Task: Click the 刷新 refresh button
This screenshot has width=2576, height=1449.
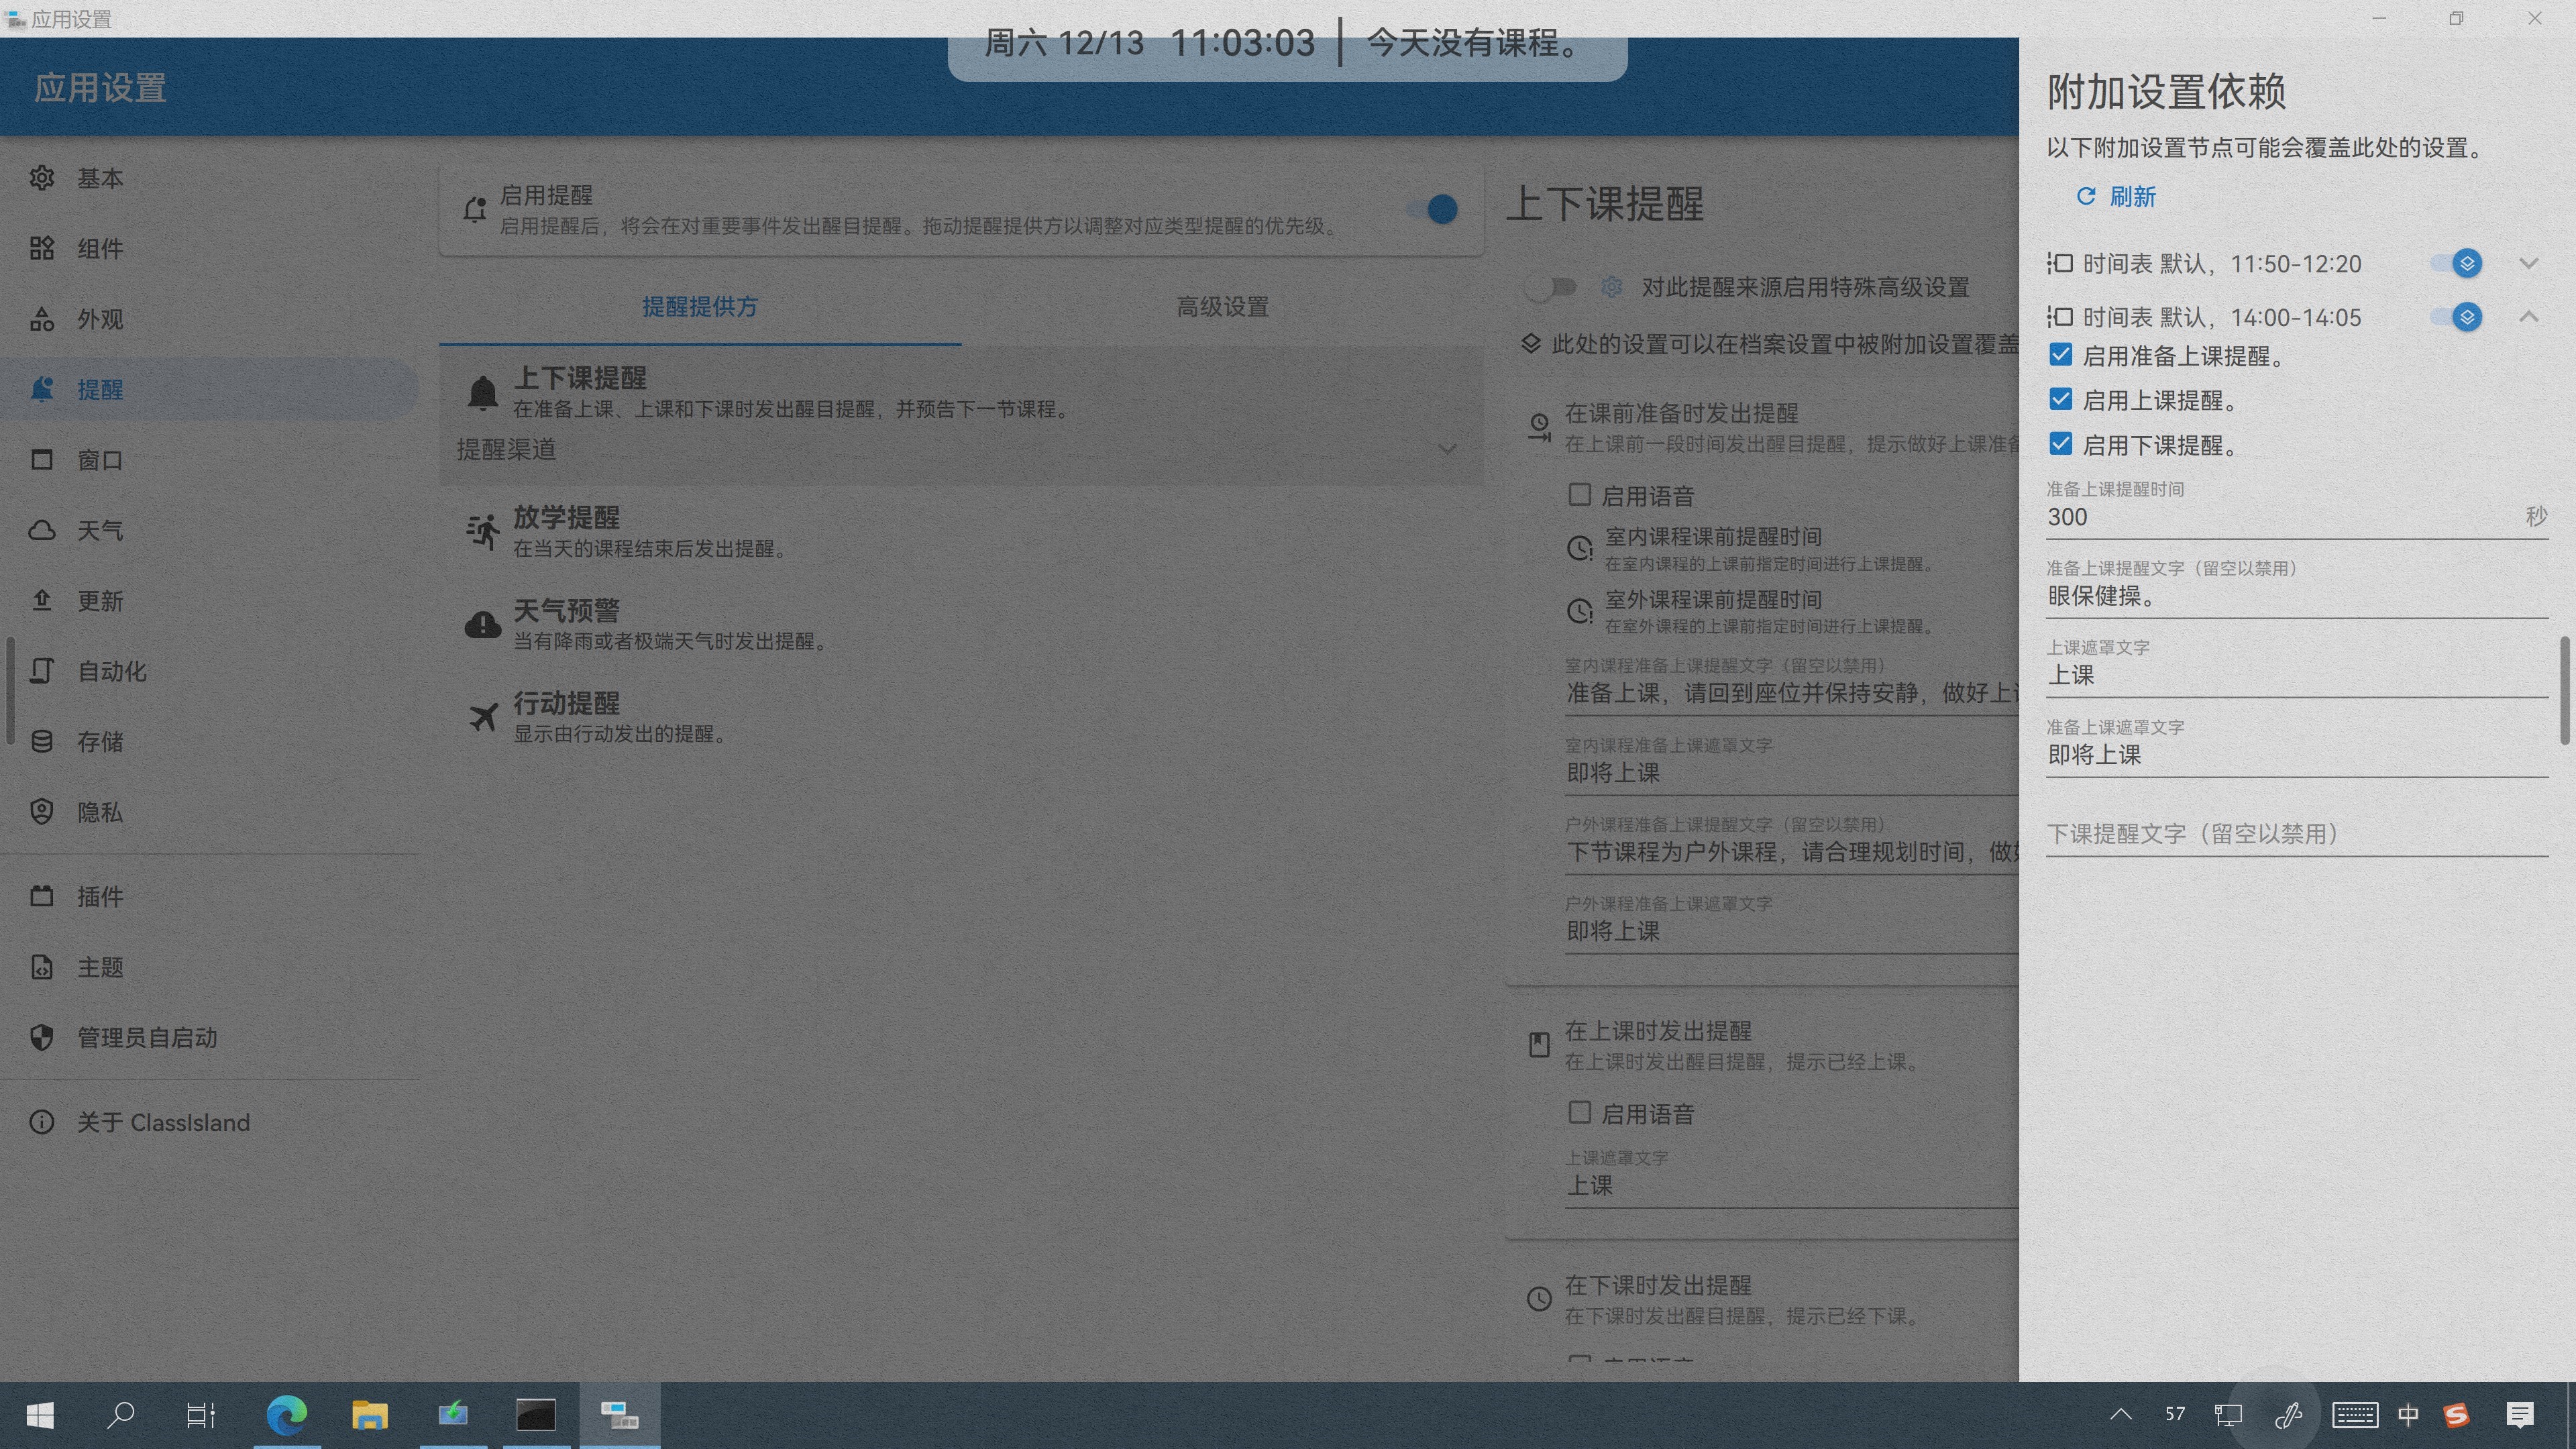Action: [x=2116, y=196]
